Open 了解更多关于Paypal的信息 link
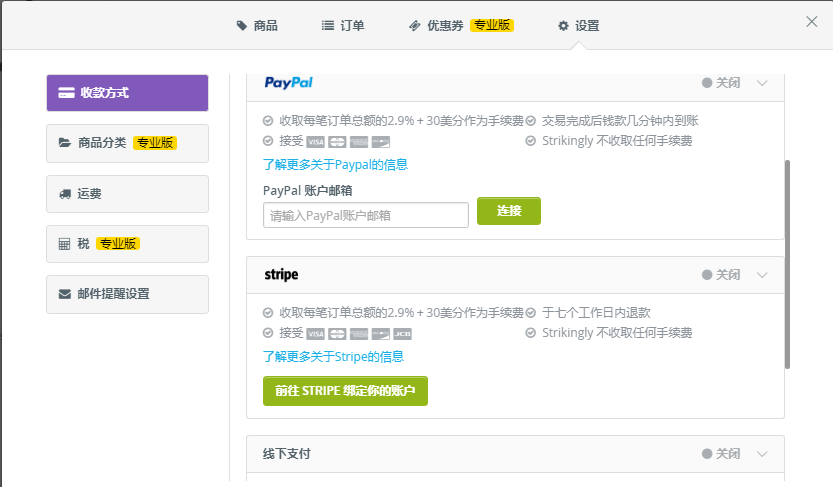 [x=335, y=165]
